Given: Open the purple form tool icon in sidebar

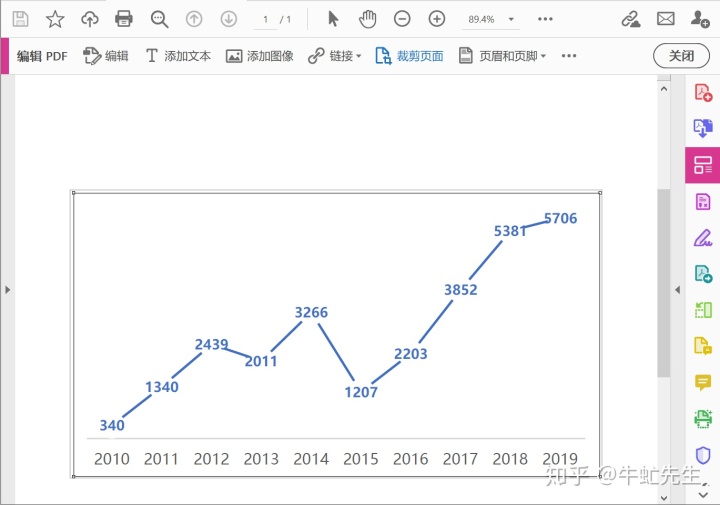Looking at the screenshot, I should (x=703, y=201).
